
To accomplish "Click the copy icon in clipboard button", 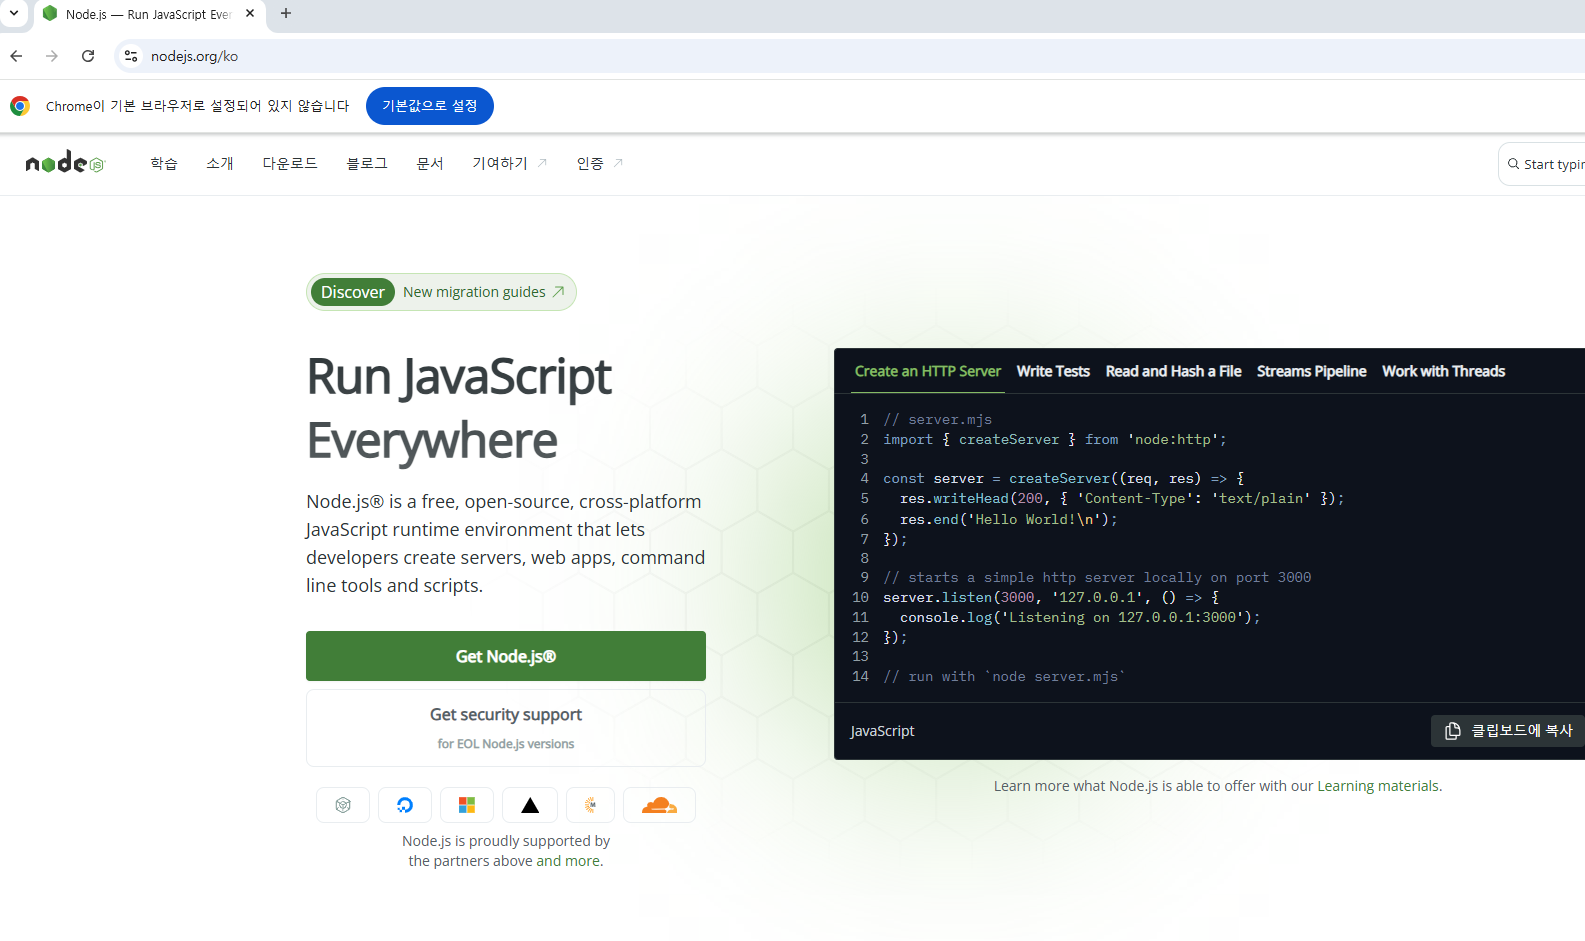I will click(1453, 731).
